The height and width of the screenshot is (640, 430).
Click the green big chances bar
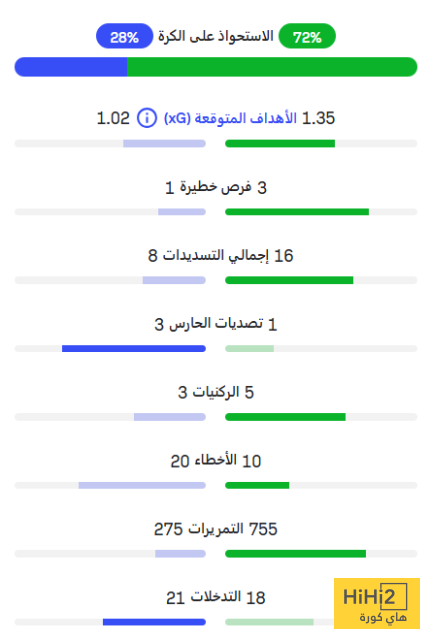(x=297, y=212)
